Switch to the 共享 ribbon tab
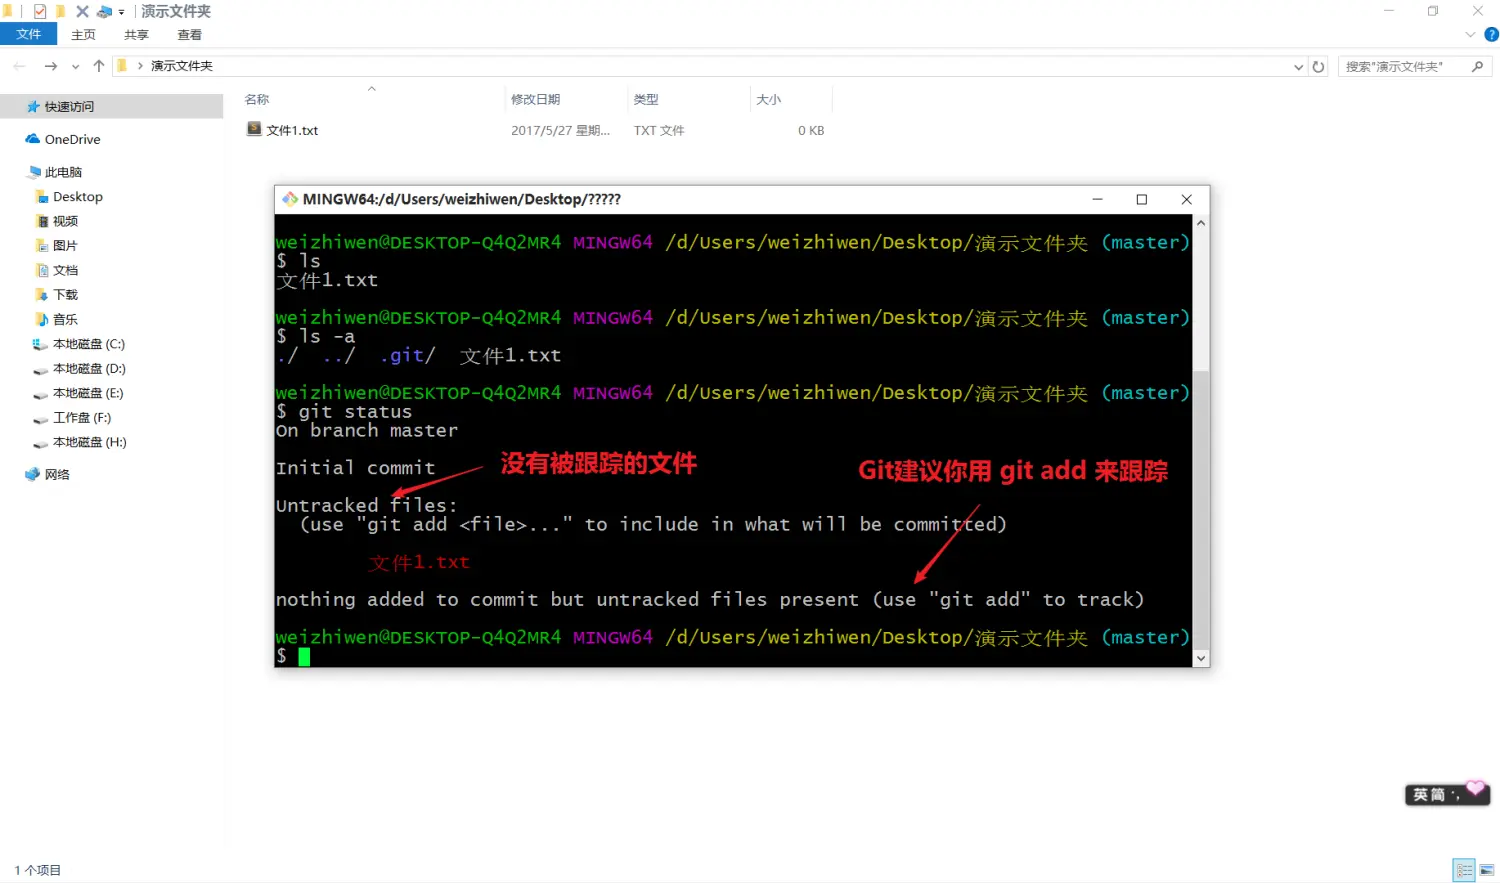 (x=136, y=35)
